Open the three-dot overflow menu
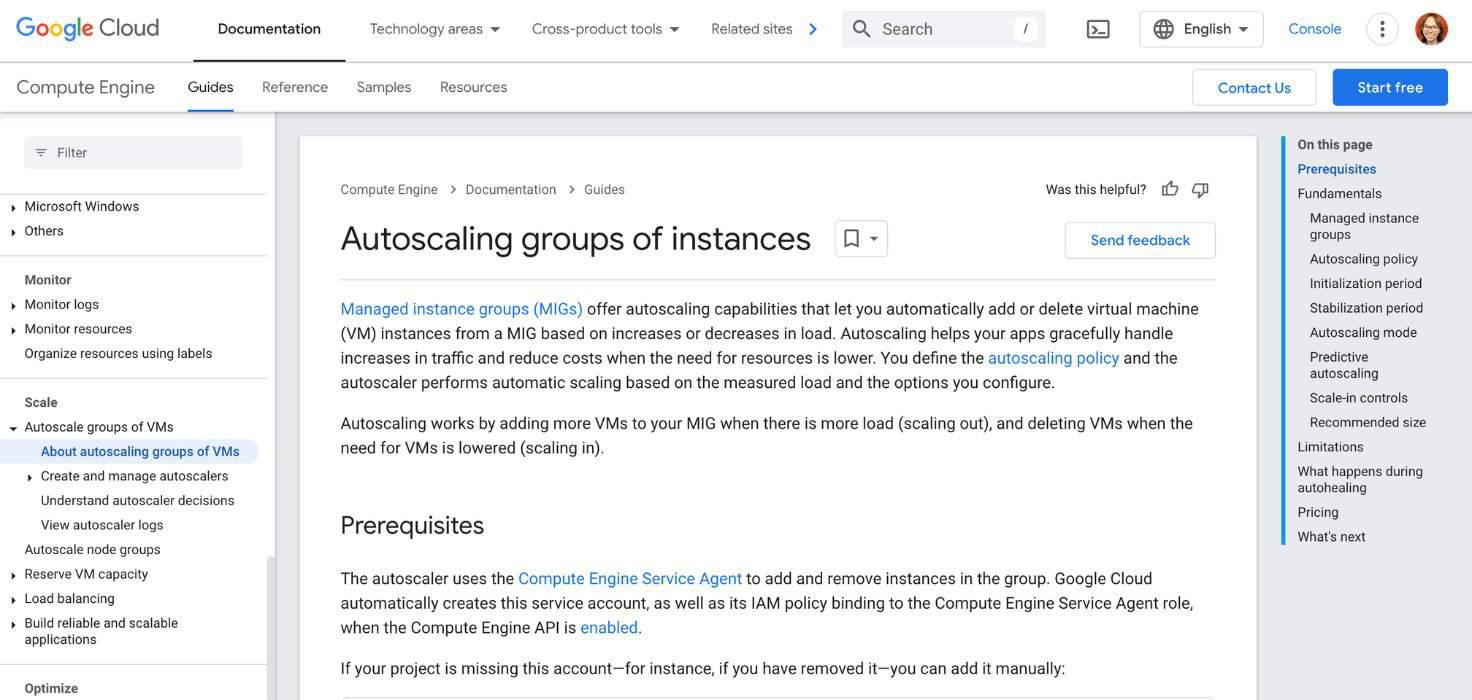 tap(1381, 28)
